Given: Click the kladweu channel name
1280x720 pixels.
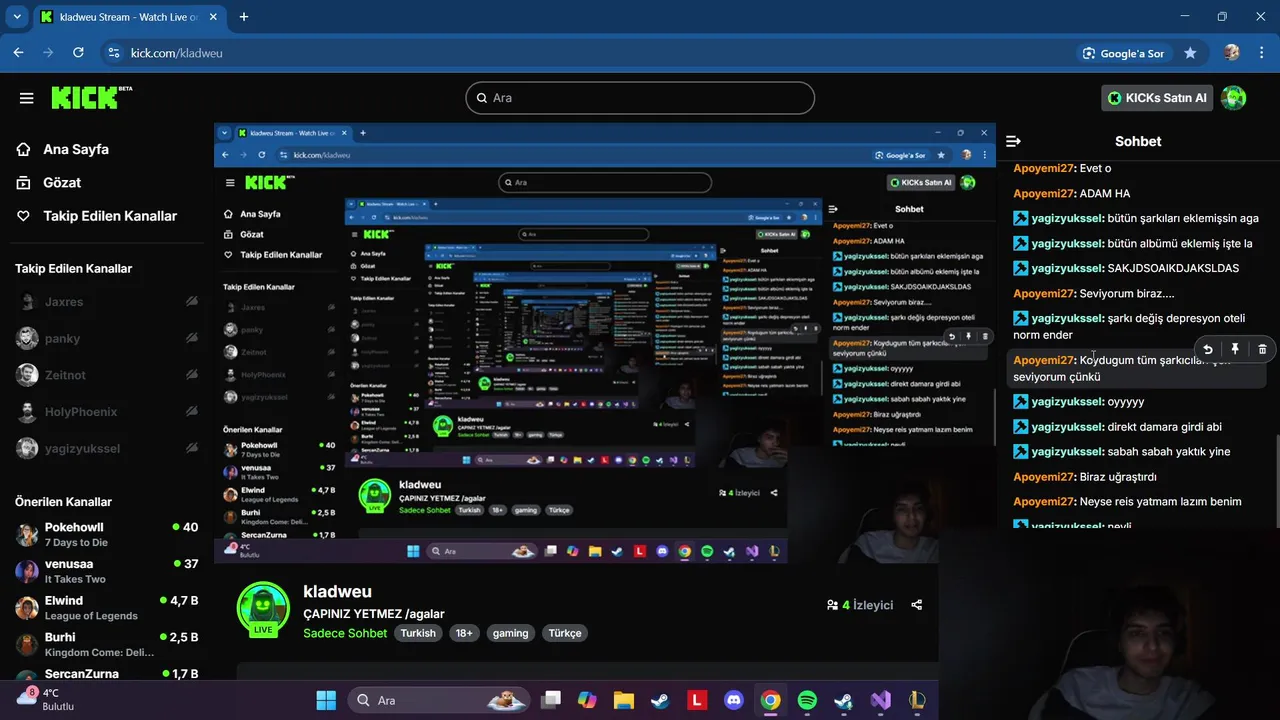Looking at the screenshot, I should tap(337, 592).
